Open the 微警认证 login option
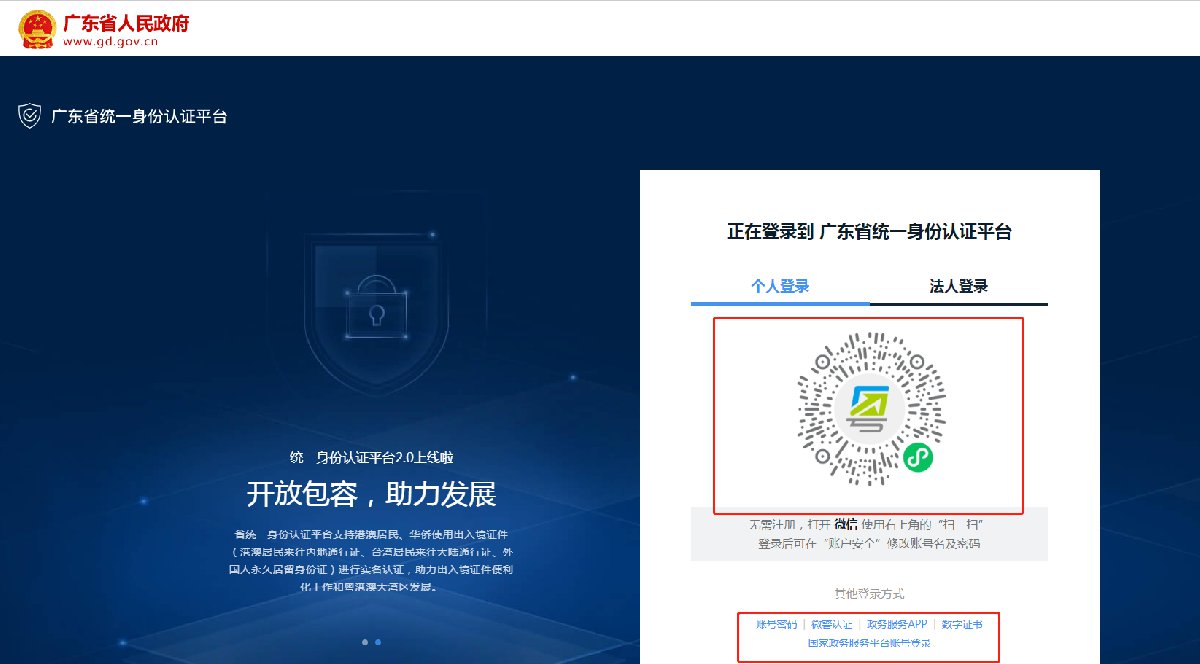Image resolution: width=1200 pixels, height=664 pixels. pyautogui.click(x=832, y=624)
